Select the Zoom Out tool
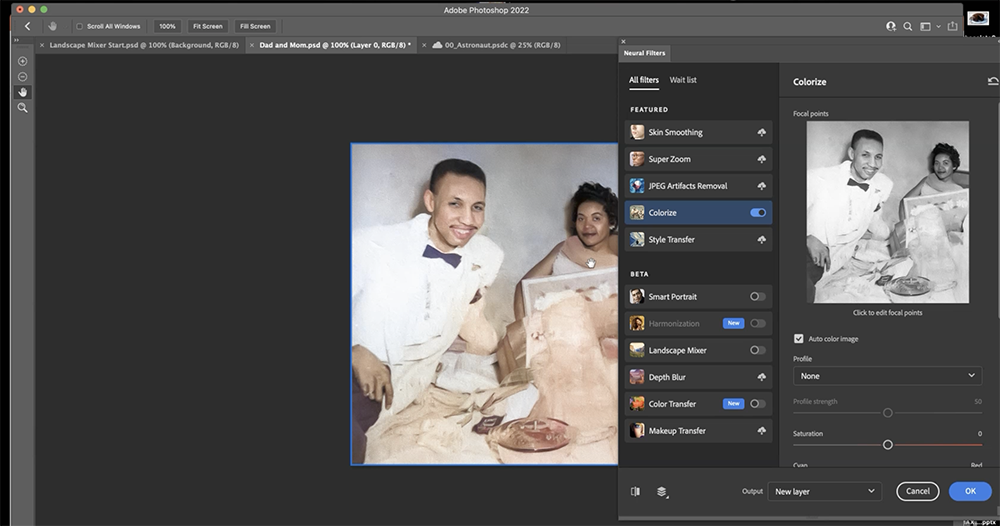 [x=22, y=77]
